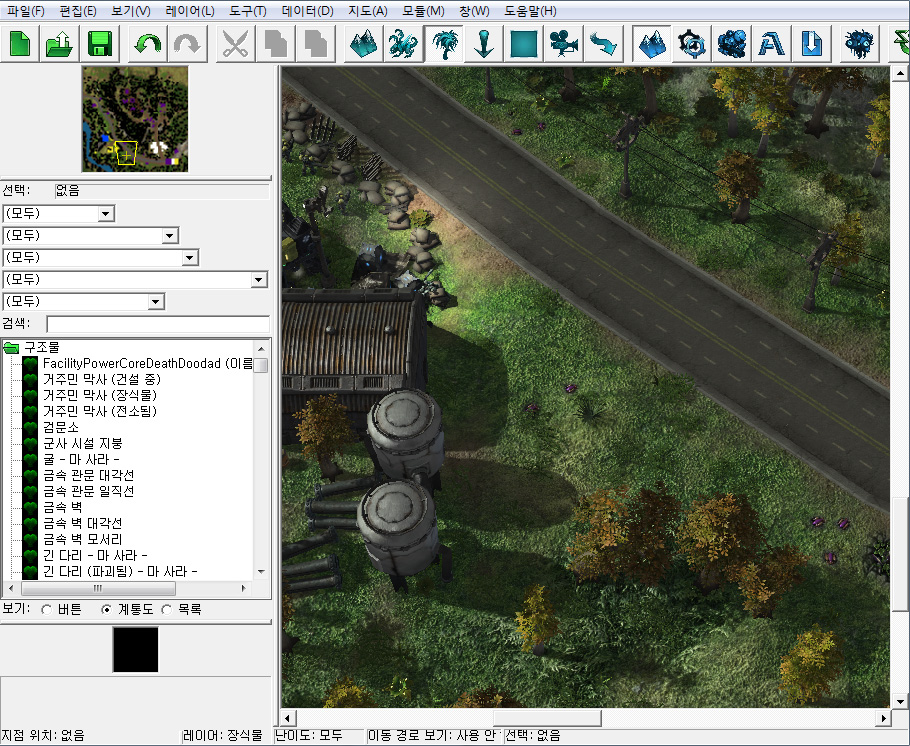Select 검문소 doodad item
This screenshot has height=746, width=910.
60,427
